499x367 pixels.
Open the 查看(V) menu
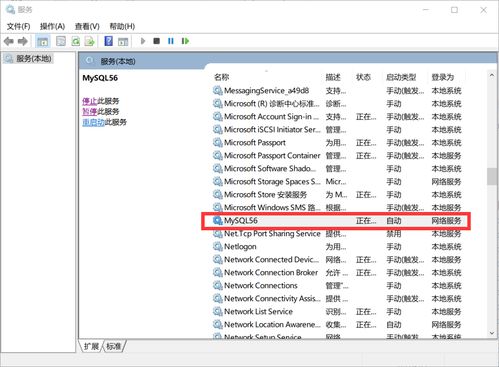tap(87, 26)
